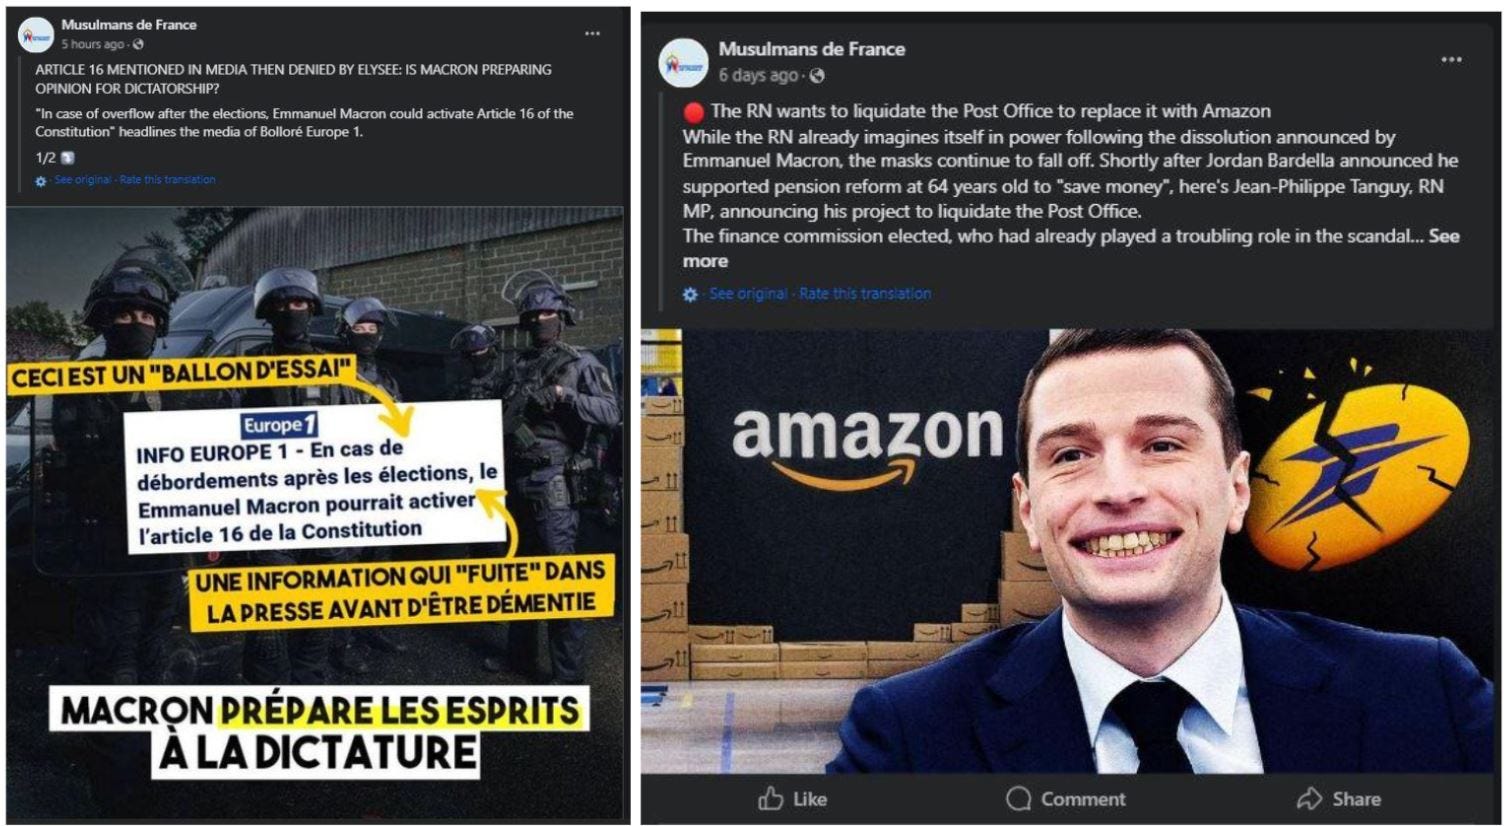Image resolution: width=1504 pixels, height=826 pixels.
Task: Click Rate this translation on the right post
Action: pos(865,293)
